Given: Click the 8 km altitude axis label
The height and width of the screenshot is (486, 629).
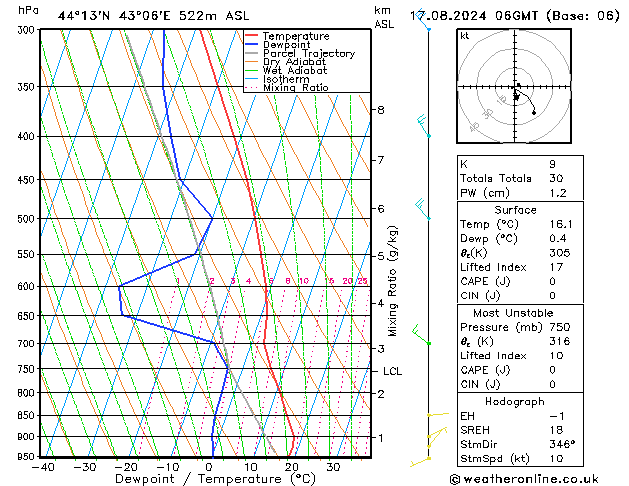Looking at the screenshot, I should [x=381, y=110].
